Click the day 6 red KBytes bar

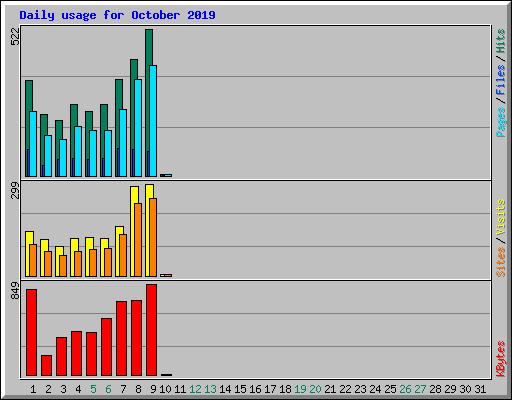click(x=107, y=347)
